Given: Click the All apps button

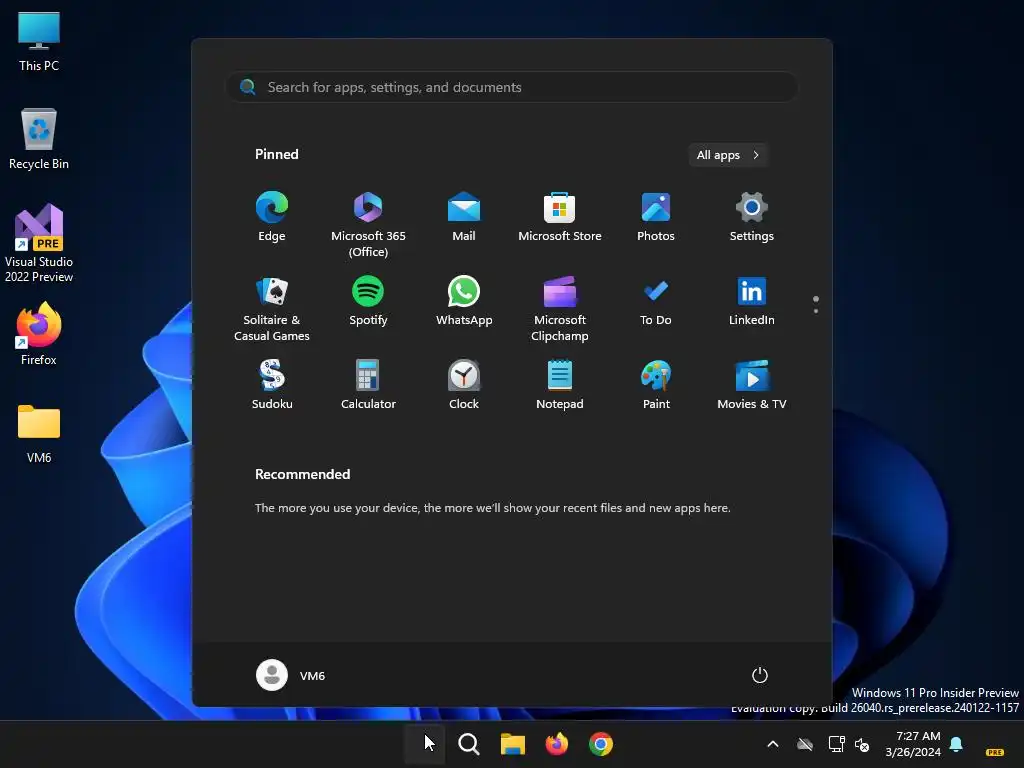Looking at the screenshot, I should [x=728, y=155].
